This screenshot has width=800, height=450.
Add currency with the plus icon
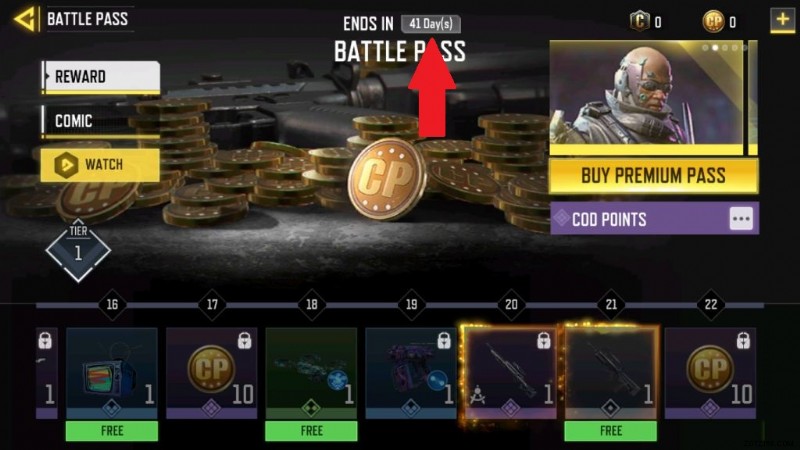point(782,20)
